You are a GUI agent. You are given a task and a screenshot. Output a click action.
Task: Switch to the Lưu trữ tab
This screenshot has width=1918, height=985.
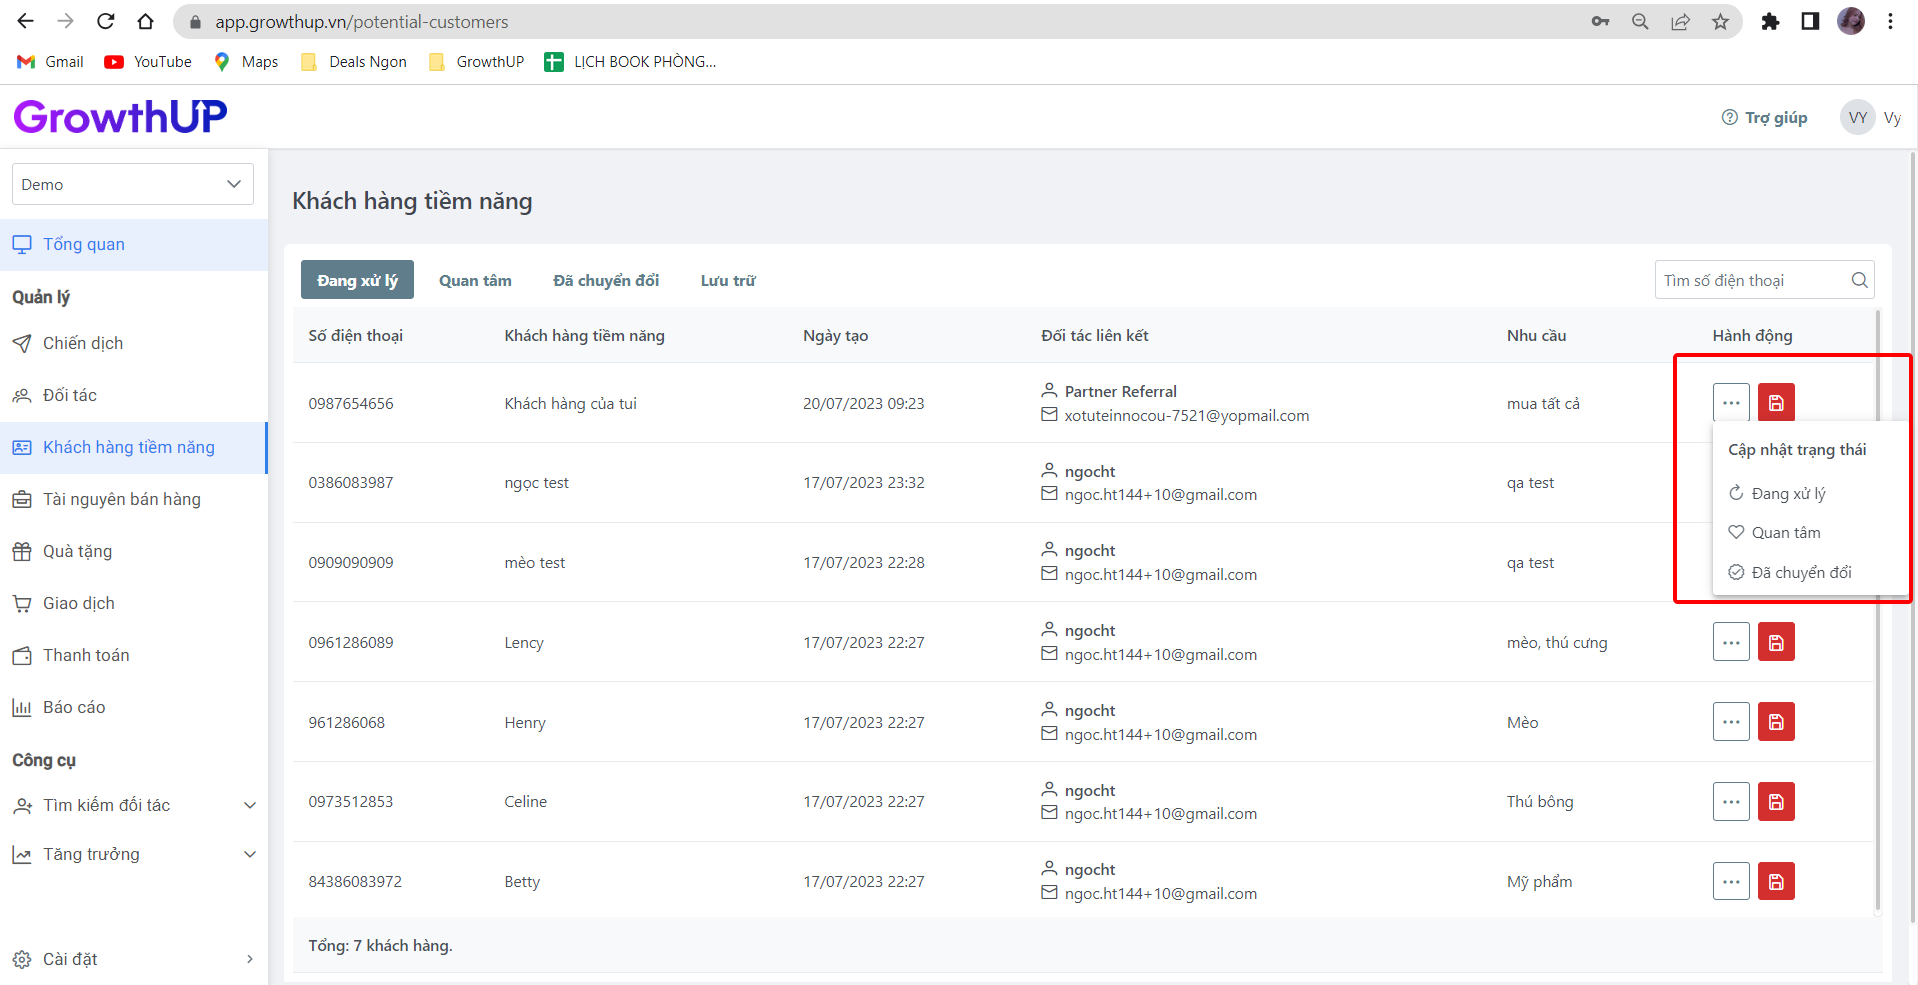[x=727, y=281]
